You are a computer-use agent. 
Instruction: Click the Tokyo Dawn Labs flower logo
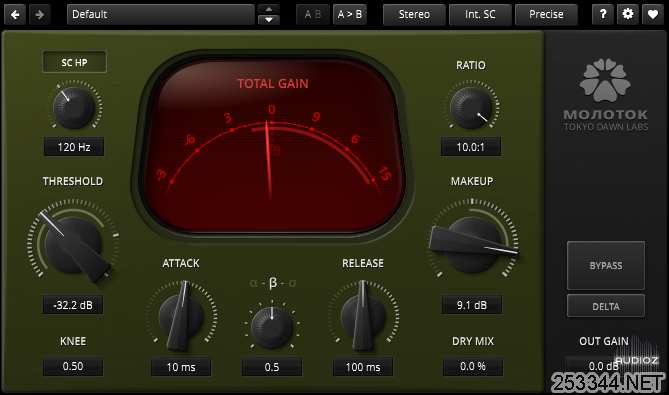coord(605,81)
